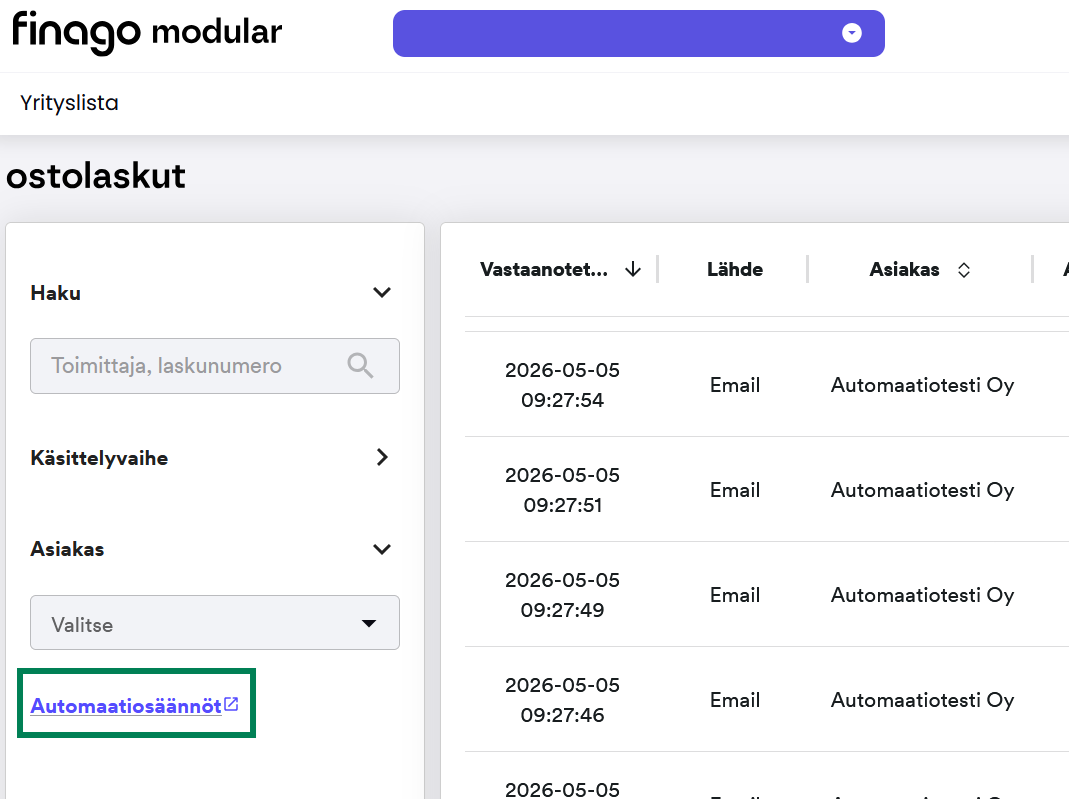Open the purple company selector dropdown
Screen dimensions: 1069x799
pos(639,33)
